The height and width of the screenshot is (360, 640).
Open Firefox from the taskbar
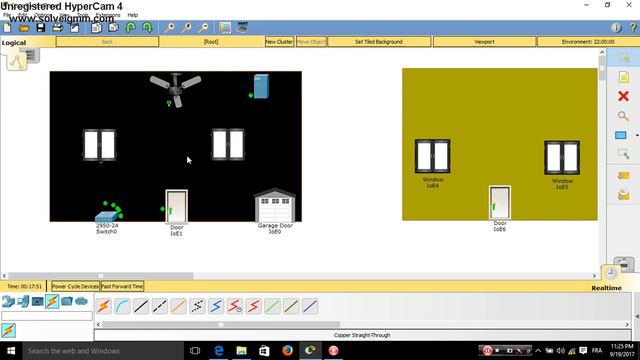click(x=287, y=351)
